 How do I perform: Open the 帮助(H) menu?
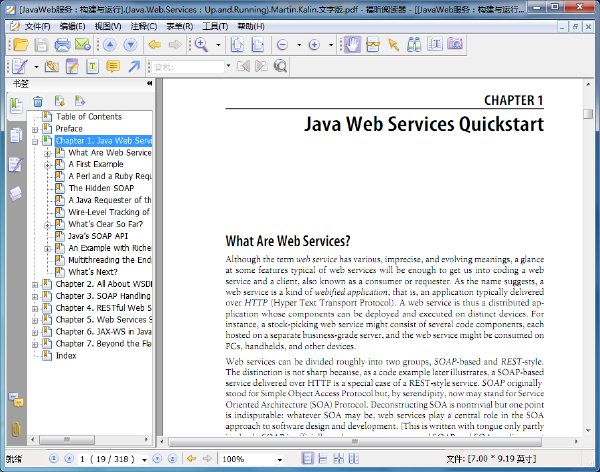tap(251, 26)
